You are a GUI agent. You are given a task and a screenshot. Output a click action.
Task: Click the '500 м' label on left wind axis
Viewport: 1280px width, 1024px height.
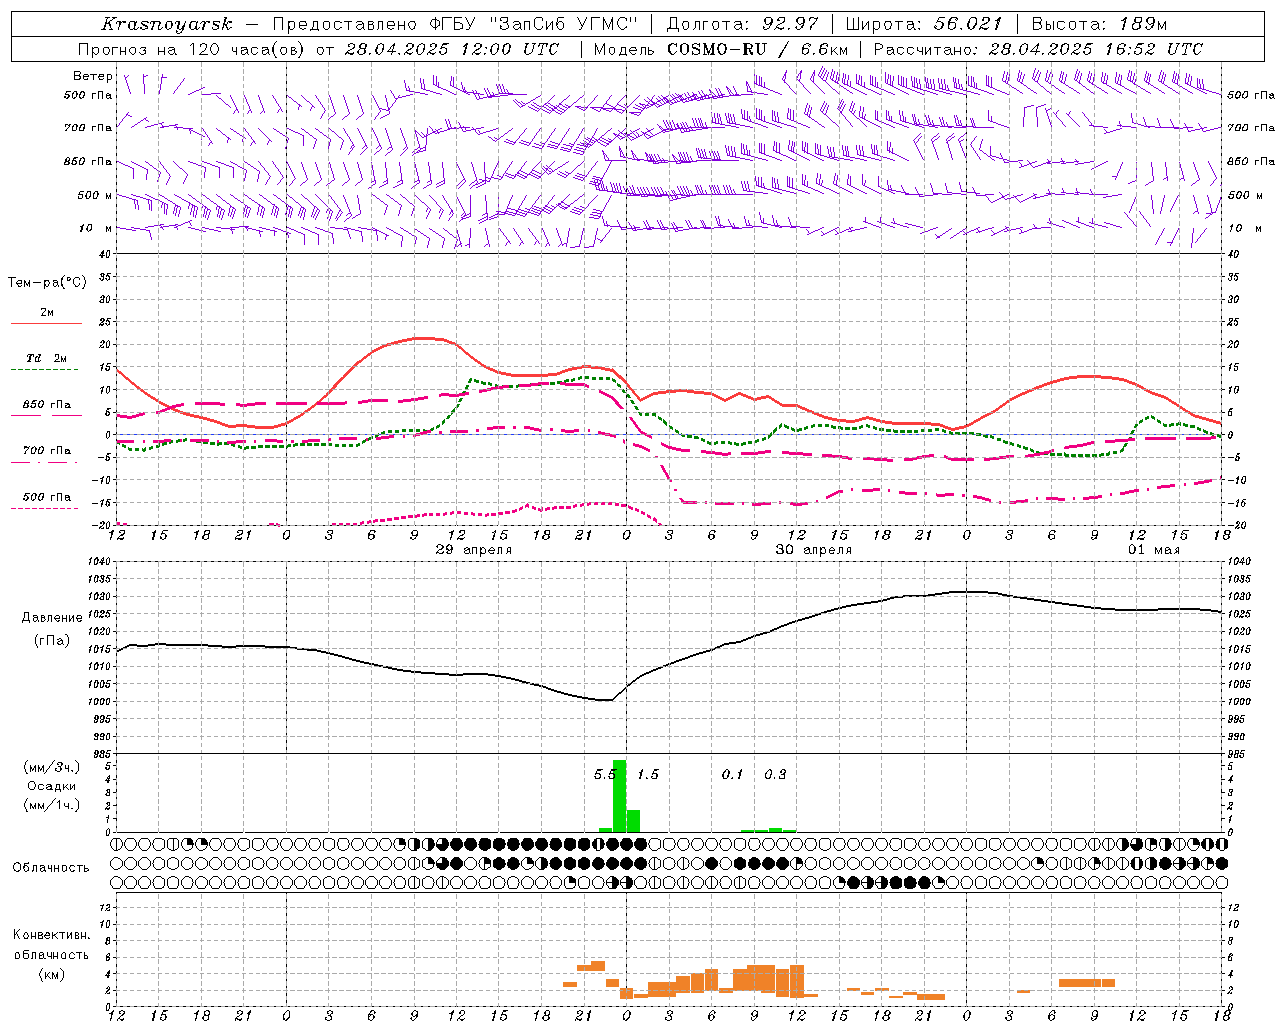pyautogui.click(x=95, y=195)
